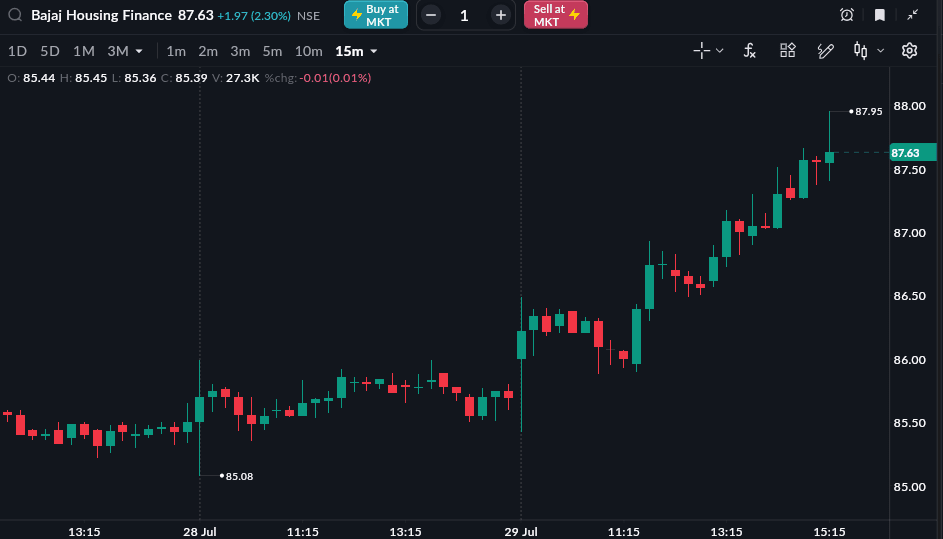Click the current price label 87.63 on axis

[913, 153]
